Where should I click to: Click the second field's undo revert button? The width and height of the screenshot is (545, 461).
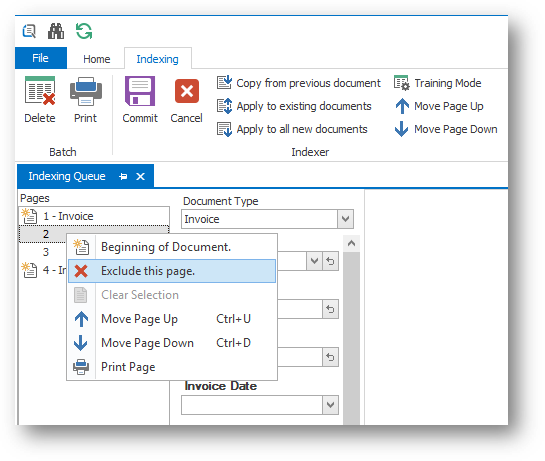(x=330, y=309)
